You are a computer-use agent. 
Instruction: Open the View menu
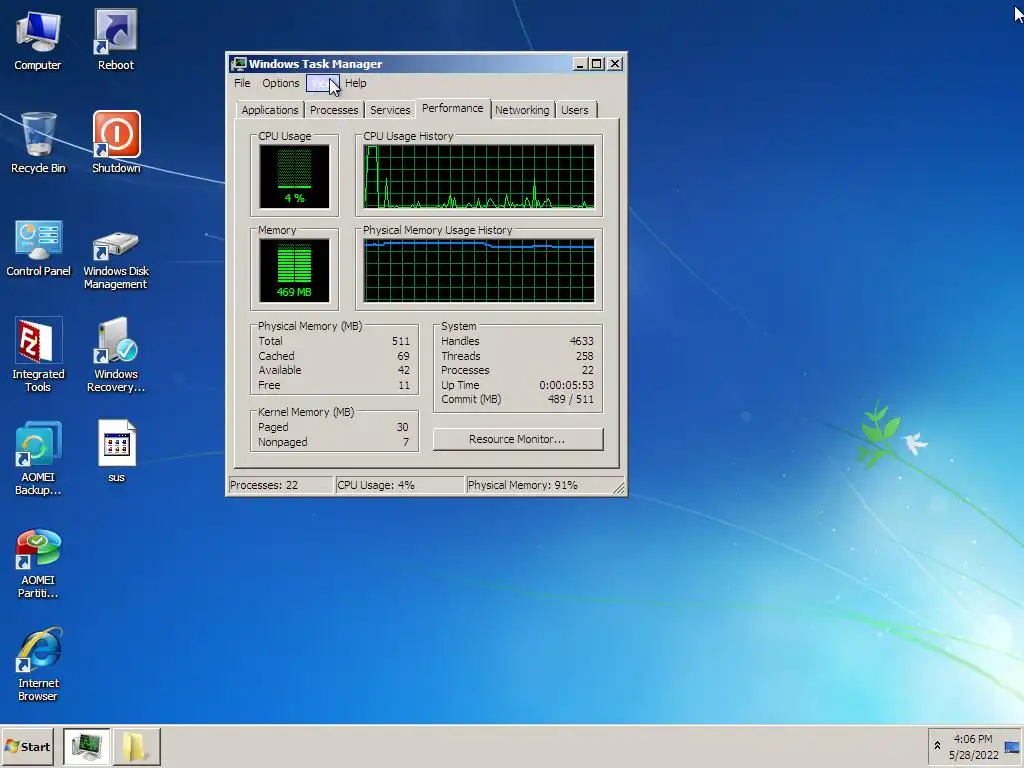(x=323, y=83)
